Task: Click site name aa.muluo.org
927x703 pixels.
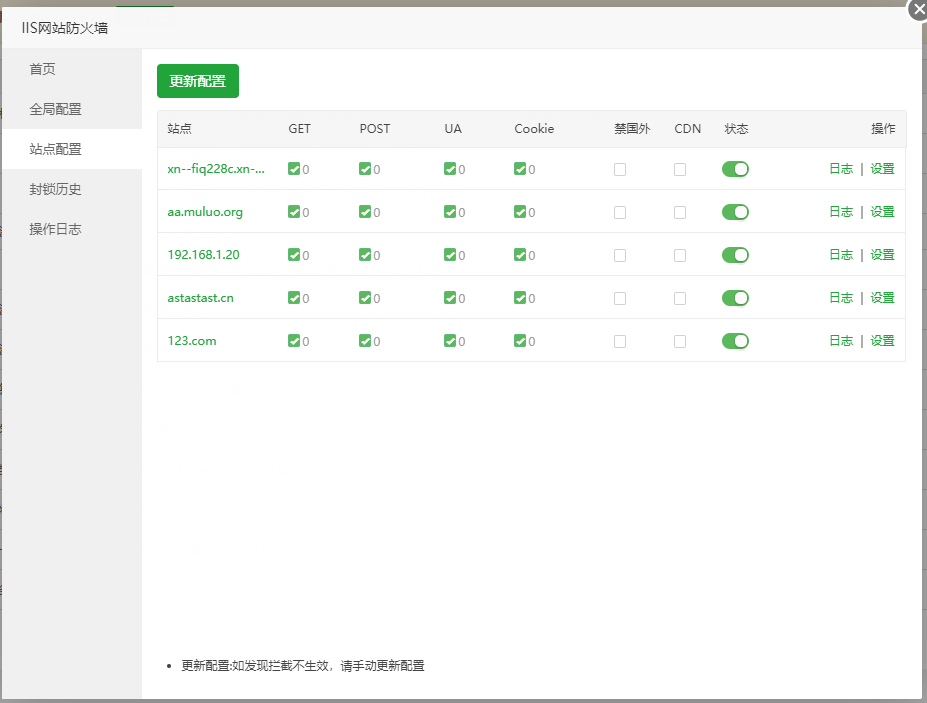Action: 205,212
